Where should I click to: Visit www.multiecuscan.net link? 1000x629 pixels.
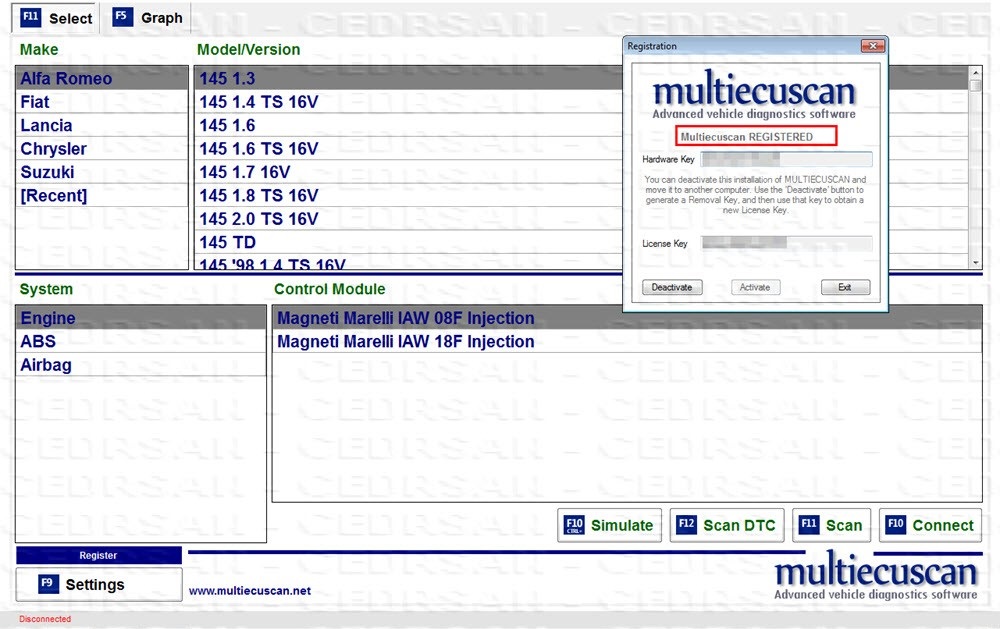[x=250, y=591]
